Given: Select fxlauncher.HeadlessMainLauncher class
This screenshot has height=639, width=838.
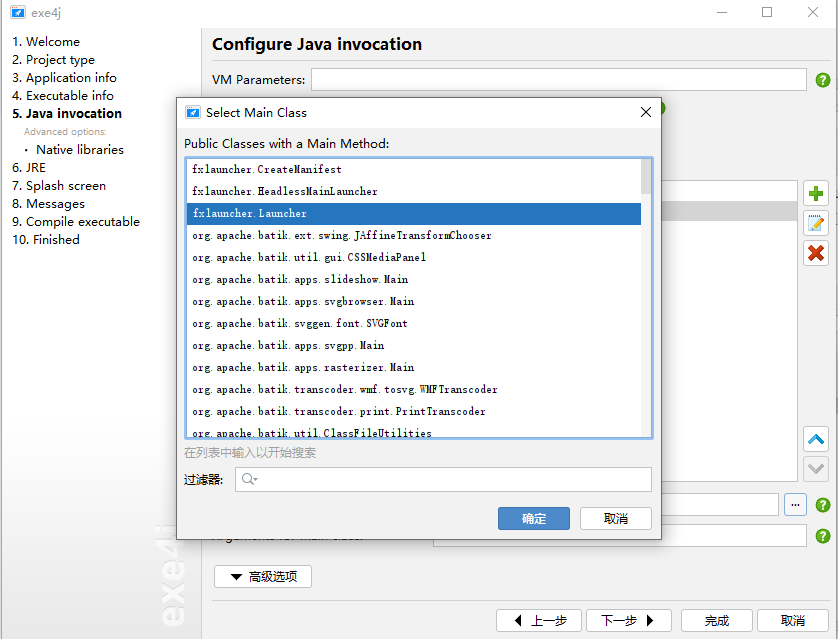Looking at the screenshot, I should click(414, 191).
